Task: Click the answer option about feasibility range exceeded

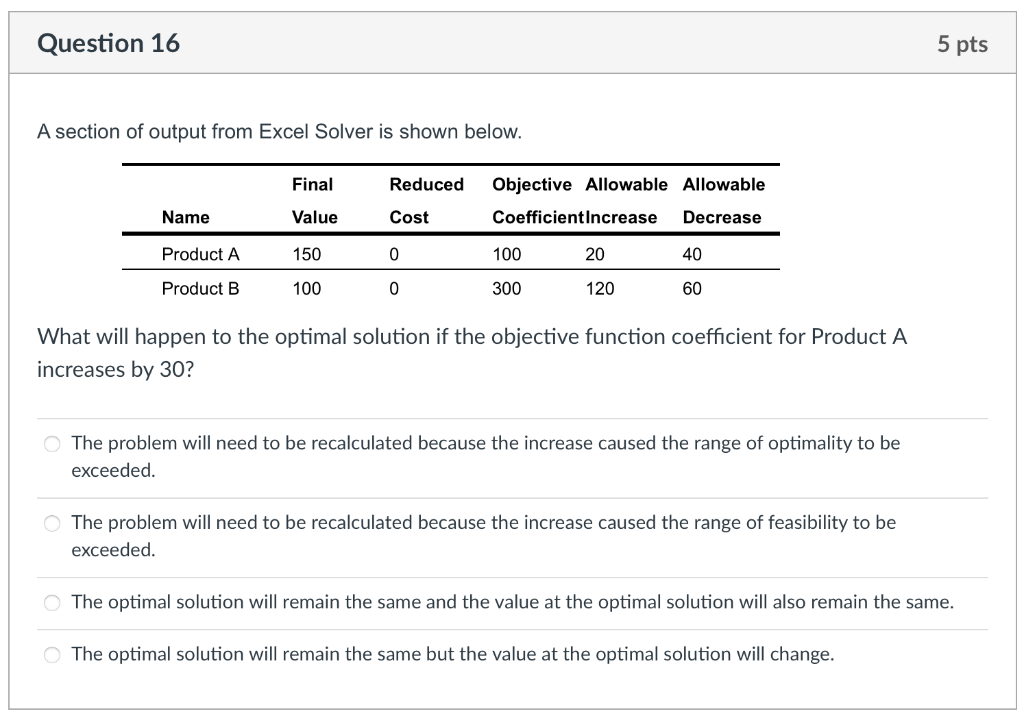Action: tap(484, 536)
